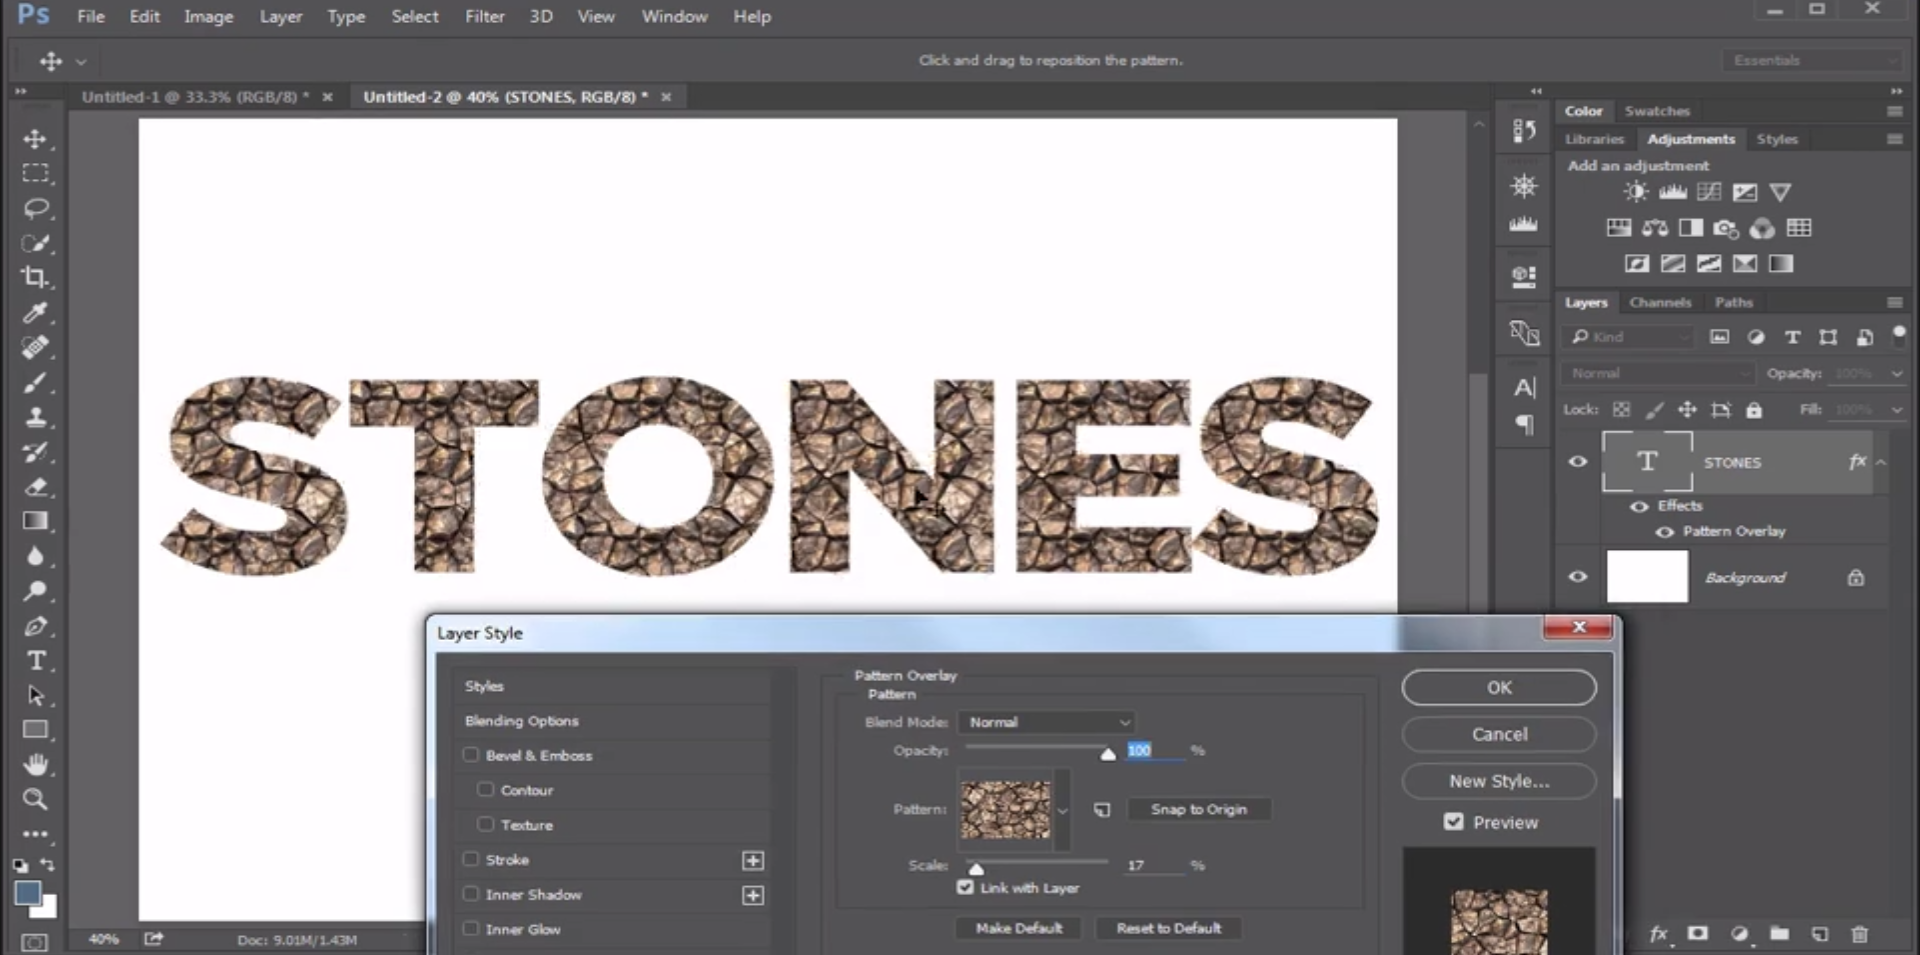
Task: Click Reset to Default button
Action: coord(1168,928)
